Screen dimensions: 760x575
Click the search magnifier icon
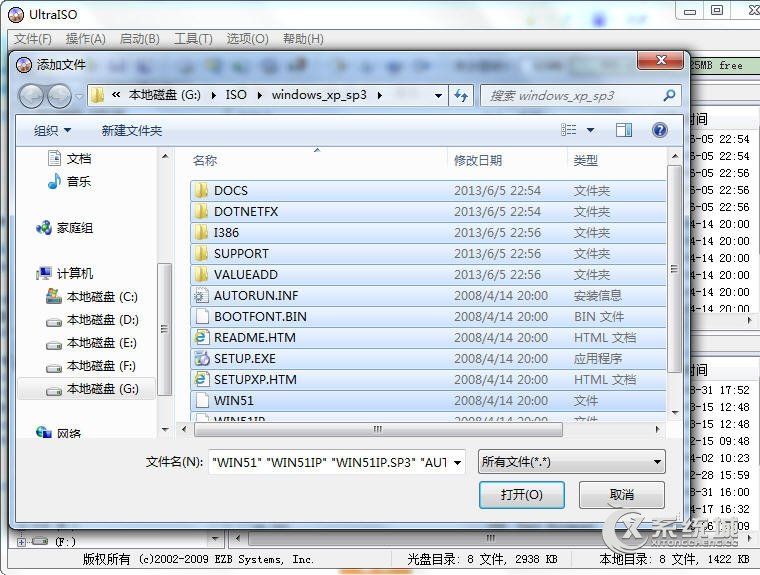pyautogui.click(x=669, y=95)
